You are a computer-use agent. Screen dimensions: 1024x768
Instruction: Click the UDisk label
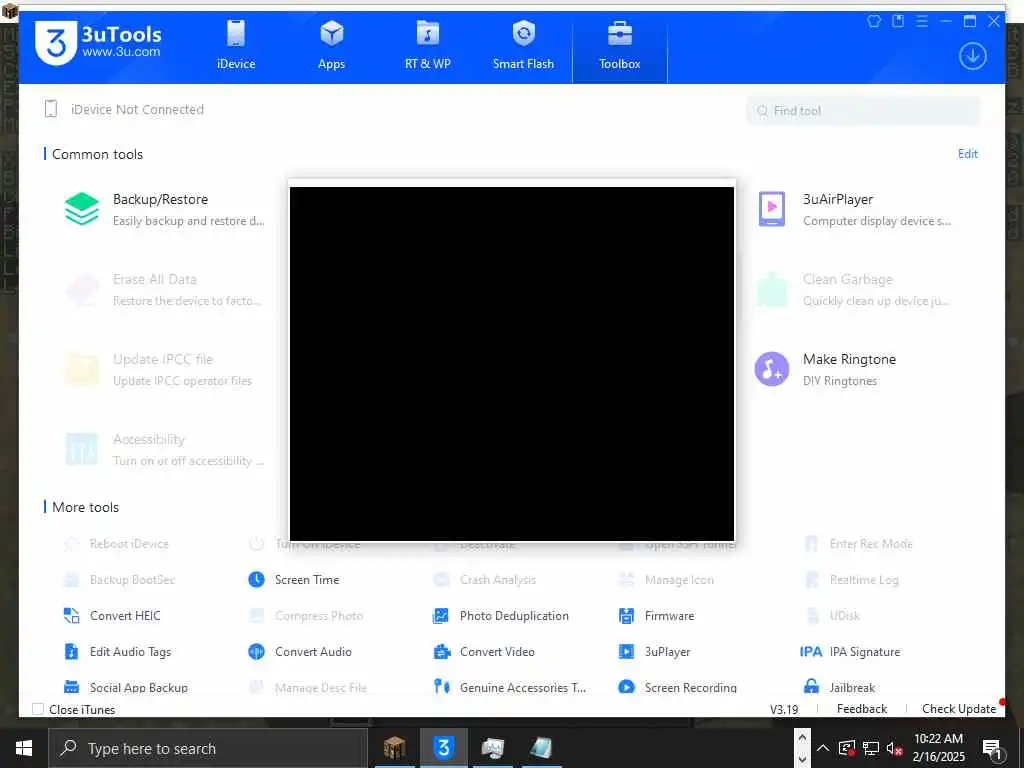844,615
